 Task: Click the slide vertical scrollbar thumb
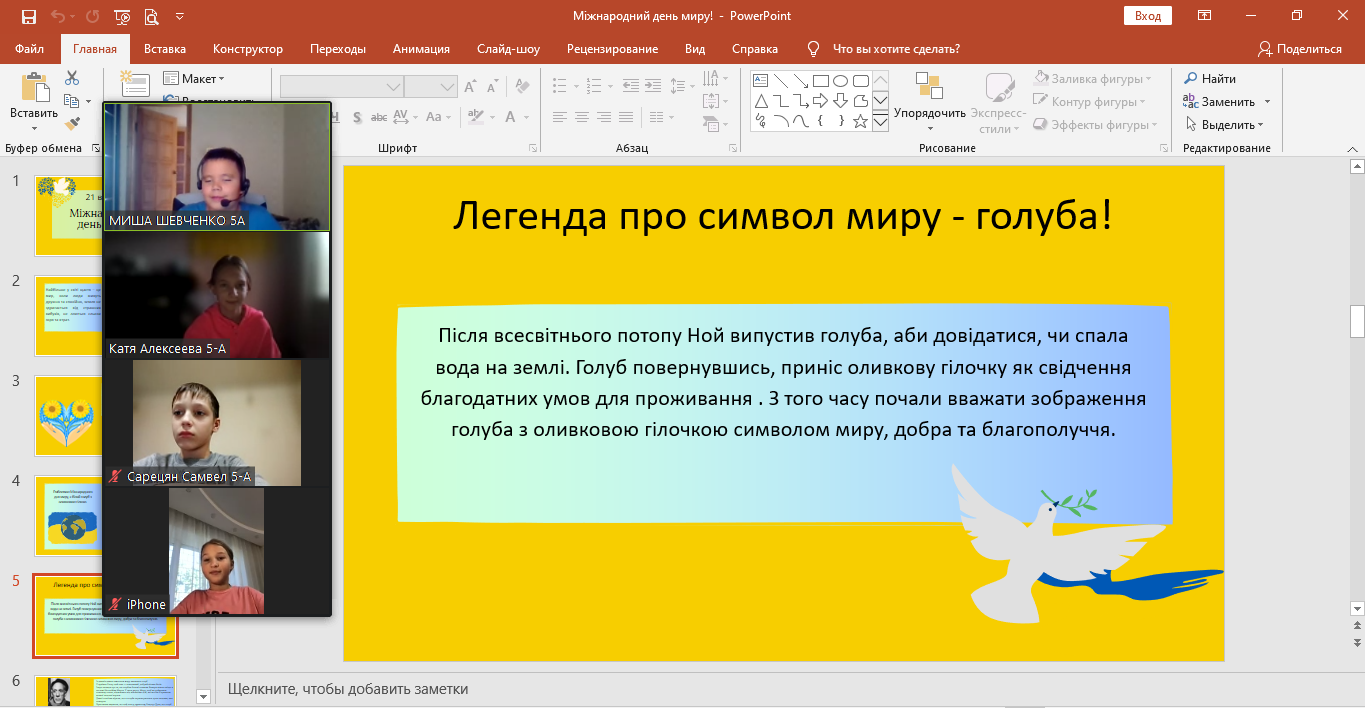pyautogui.click(x=1357, y=321)
